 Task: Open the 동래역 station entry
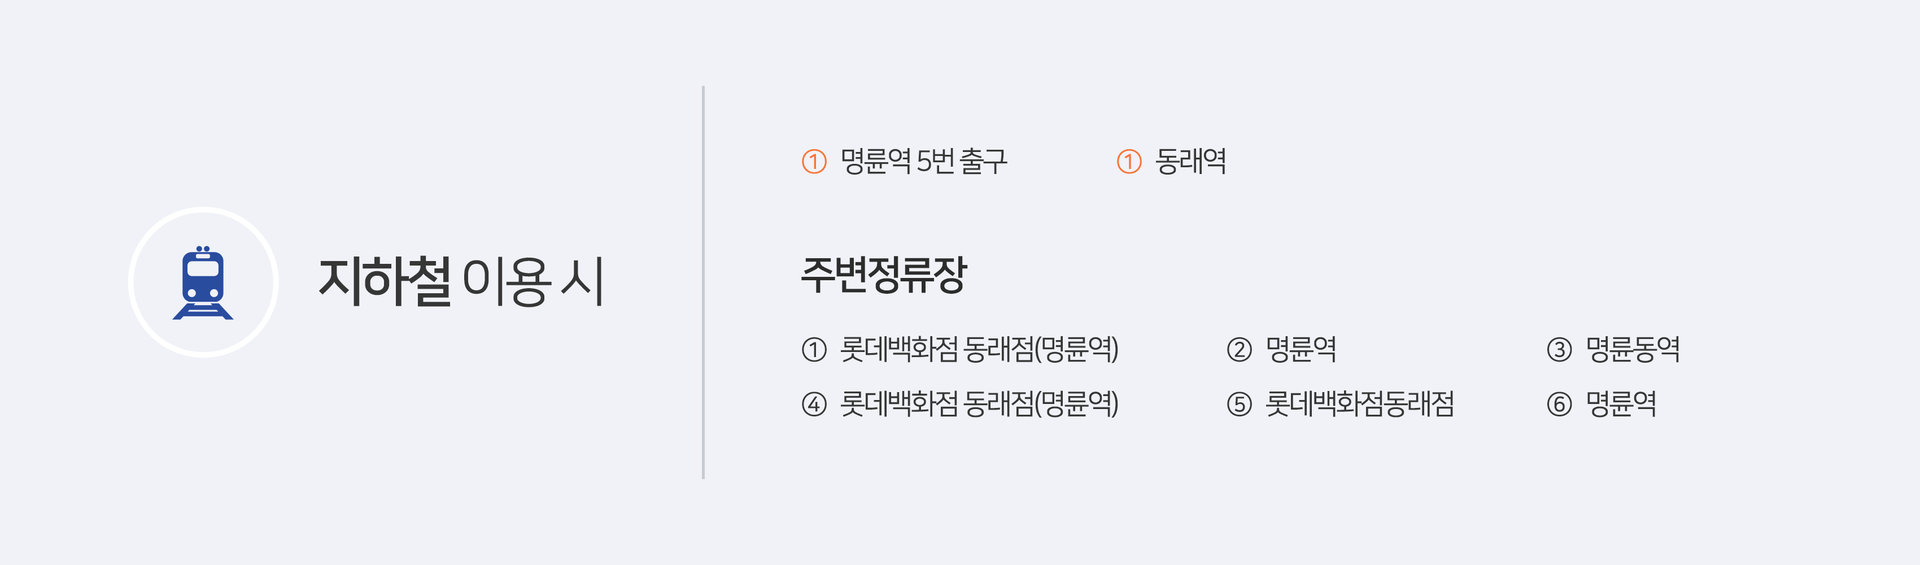point(1191,161)
